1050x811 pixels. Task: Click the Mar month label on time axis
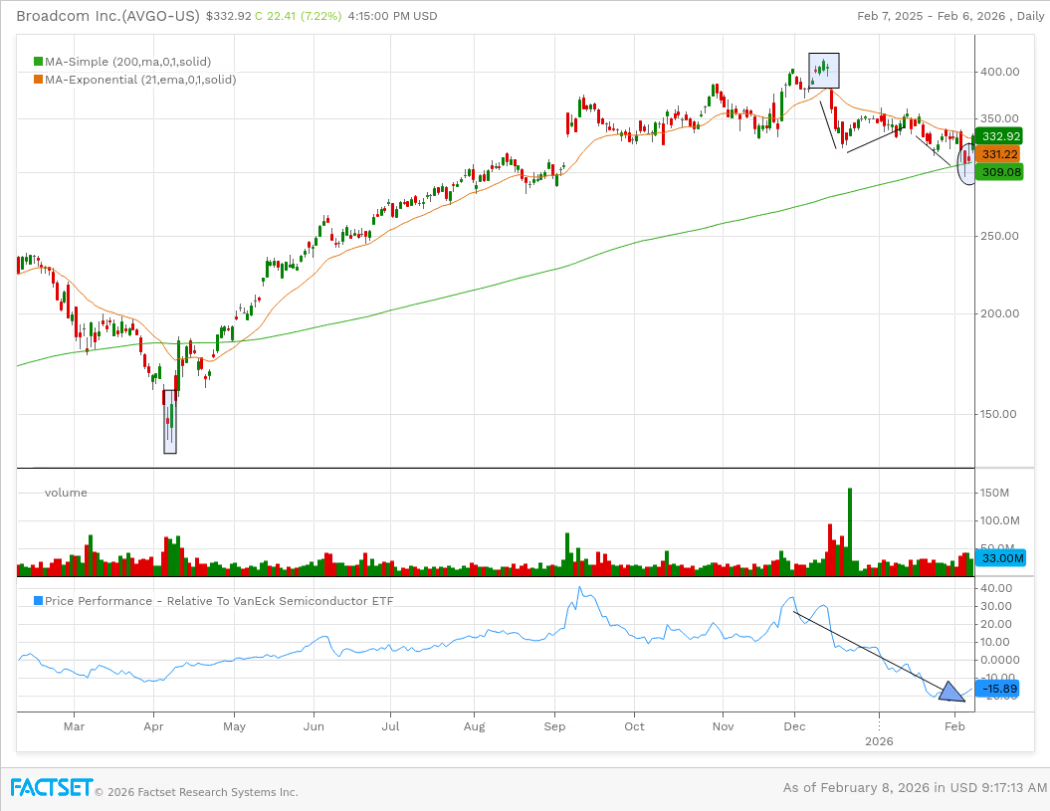click(74, 726)
